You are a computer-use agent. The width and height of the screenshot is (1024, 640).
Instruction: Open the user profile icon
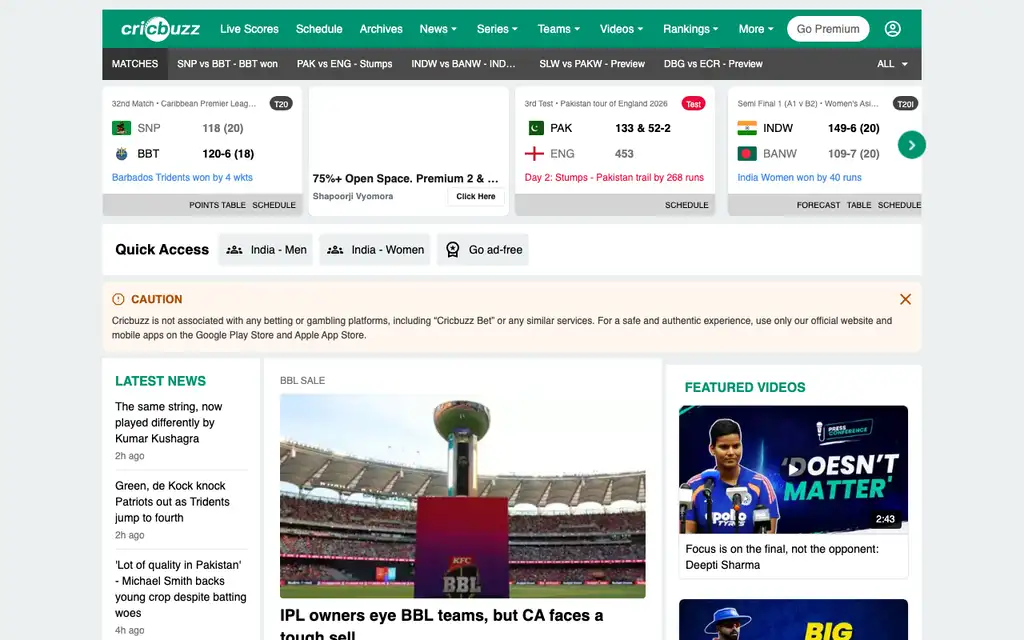click(x=893, y=29)
